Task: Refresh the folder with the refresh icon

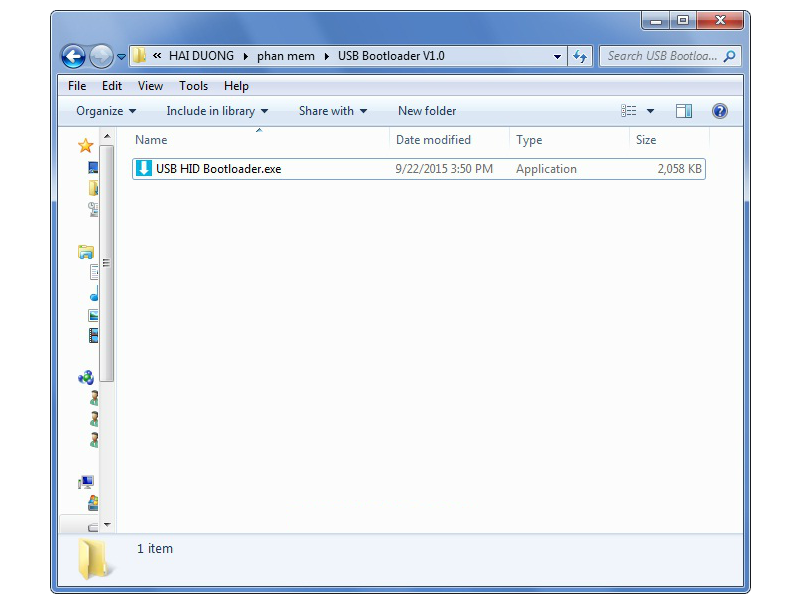Action: click(x=580, y=56)
